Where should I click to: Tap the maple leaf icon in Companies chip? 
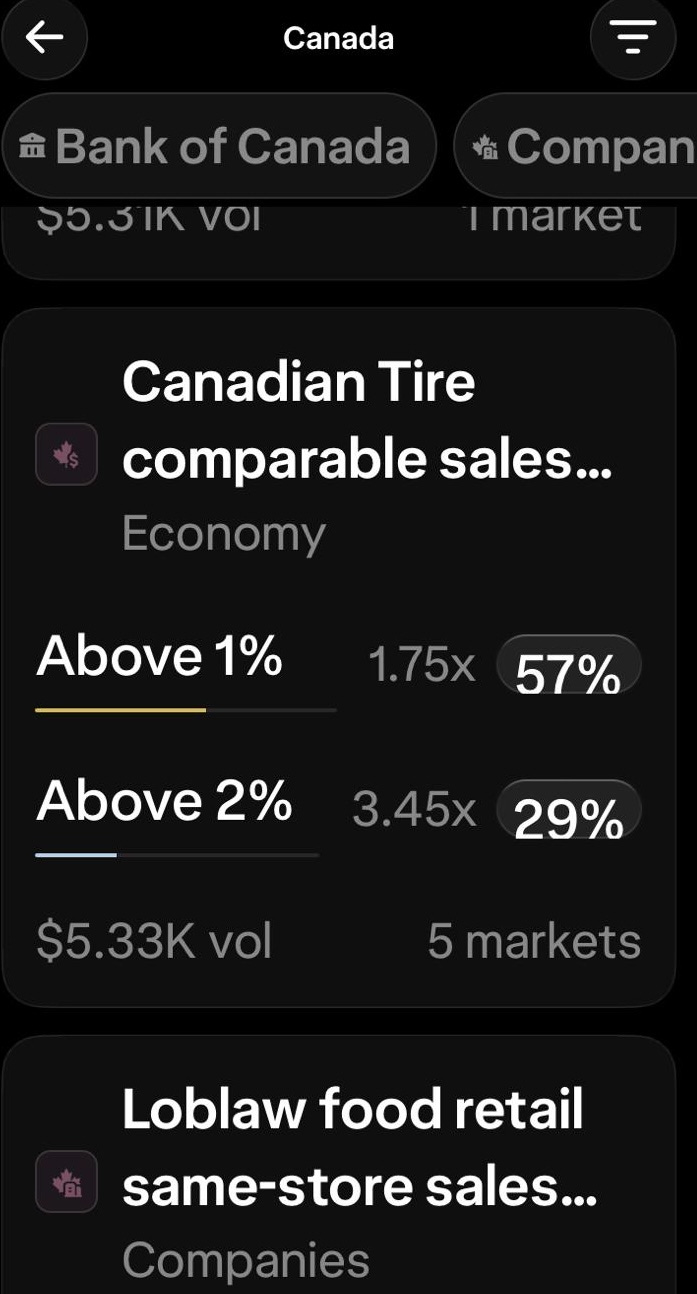click(487, 148)
